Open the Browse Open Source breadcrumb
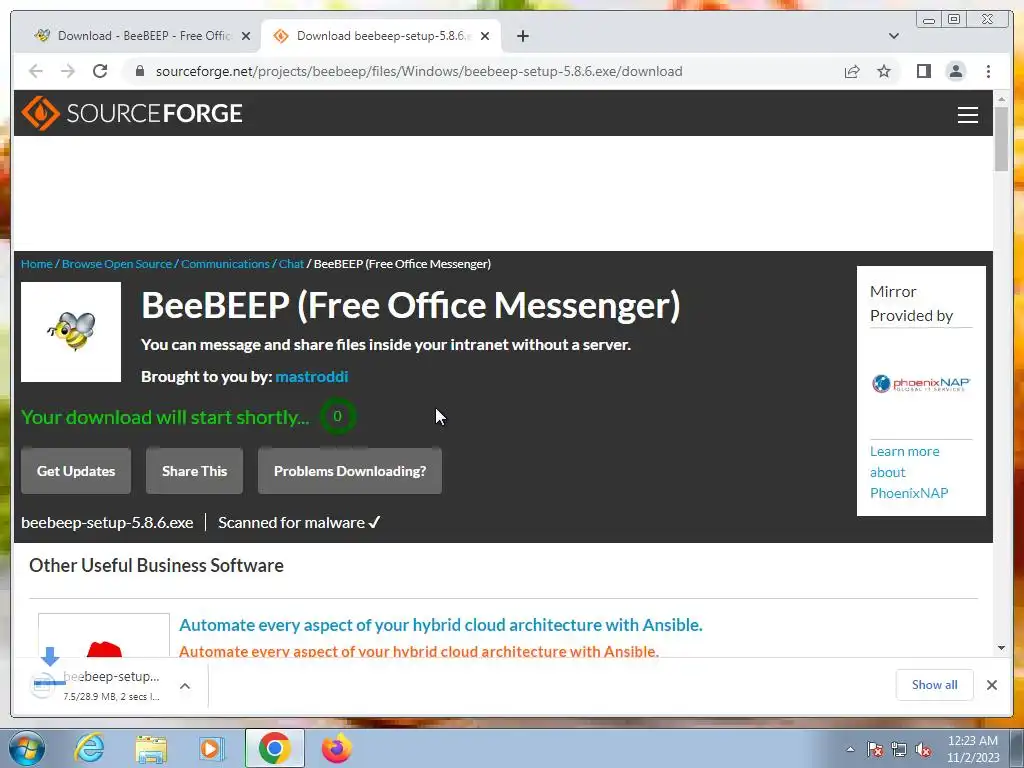Screen dimensions: 1024x768 coord(117,264)
